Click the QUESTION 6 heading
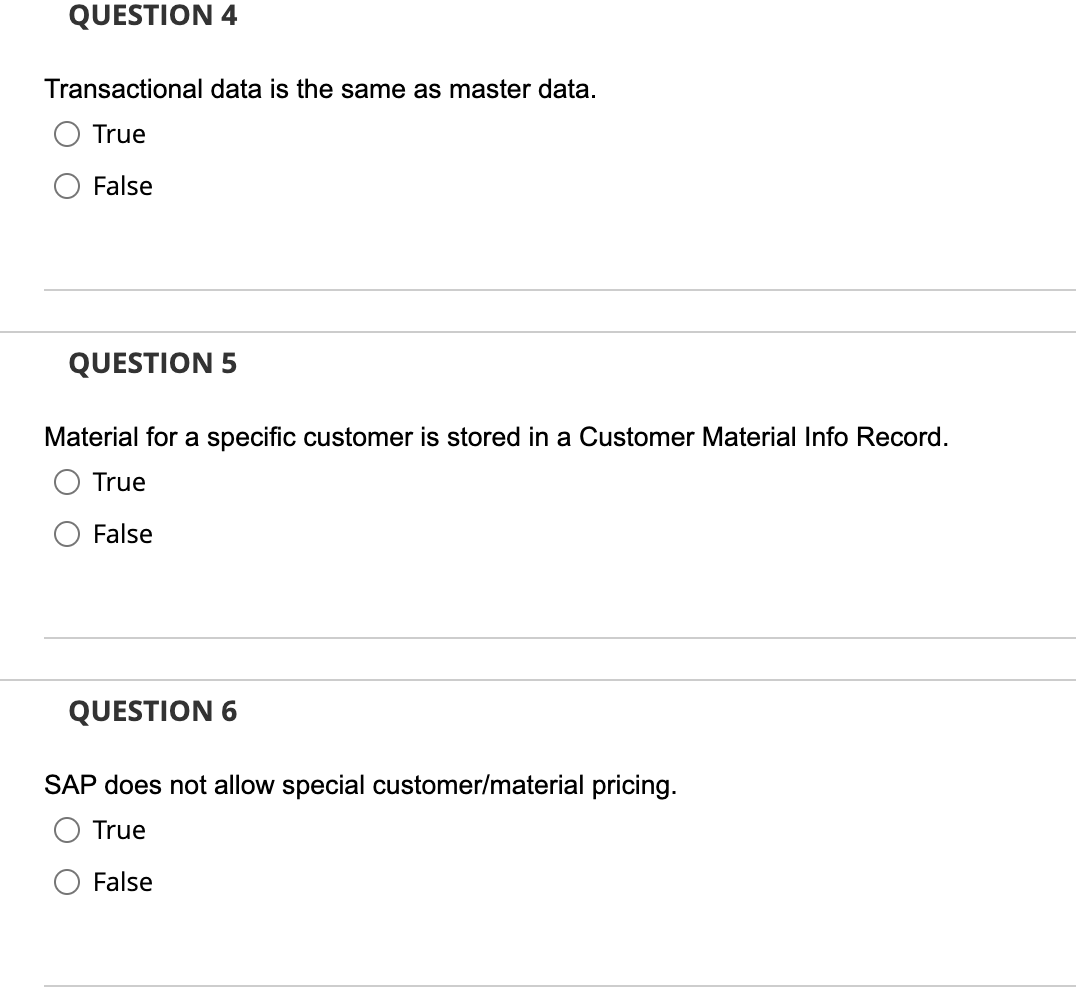This screenshot has width=1076, height=992. [x=152, y=711]
